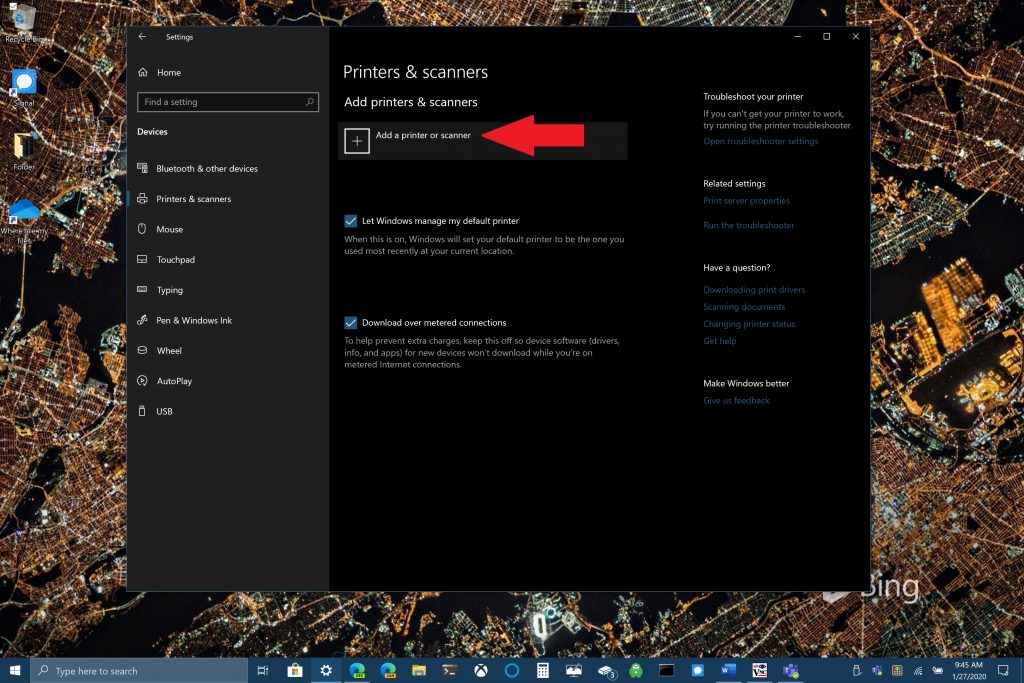Screen dimensions: 1024x683
Task: Select the OneDrive Where are my files shortcut
Action: pos(24,221)
